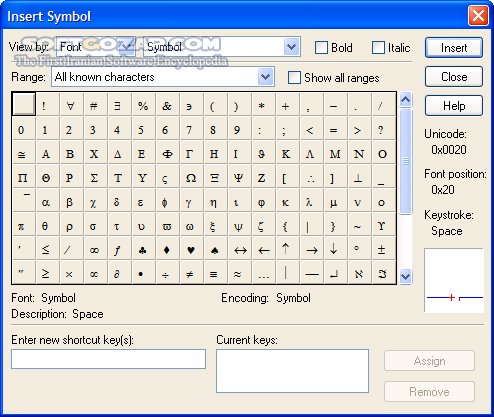Select the club suit ♣ symbol
Screen dimensions: 494x417
[144, 248]
